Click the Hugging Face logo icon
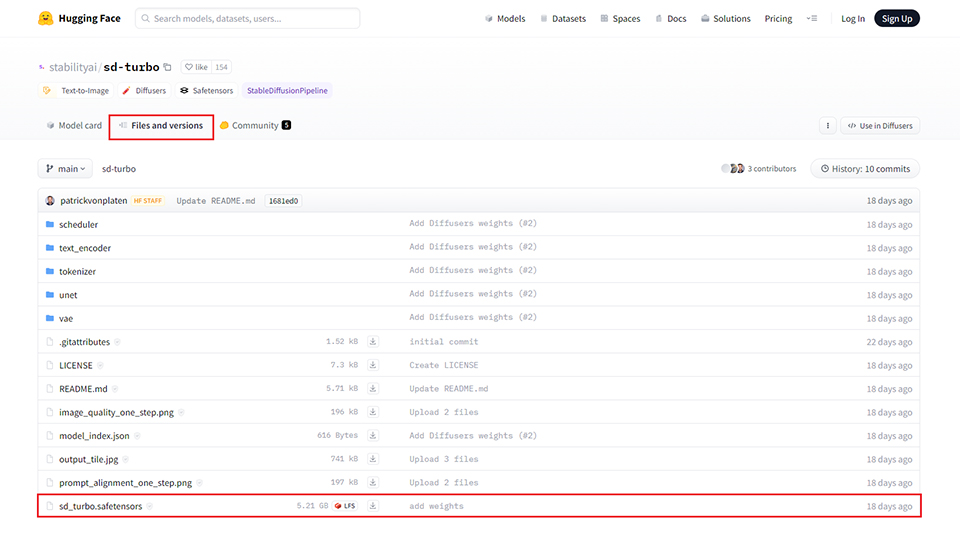Image resolution: width=960 pixels, height=534 pixels. coord(46,18)
